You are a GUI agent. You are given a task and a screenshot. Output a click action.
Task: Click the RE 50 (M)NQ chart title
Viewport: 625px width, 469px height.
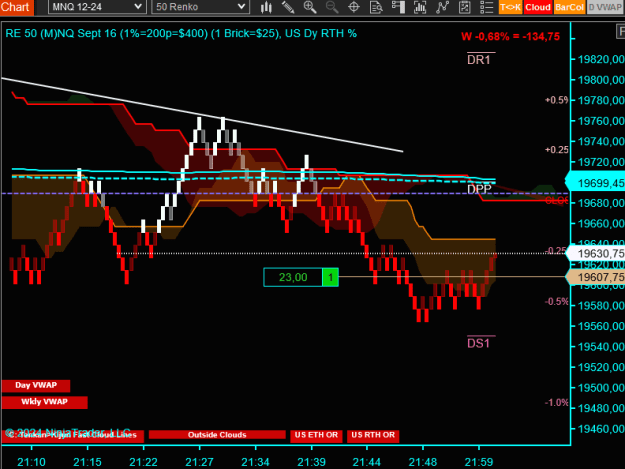point(181,33)
